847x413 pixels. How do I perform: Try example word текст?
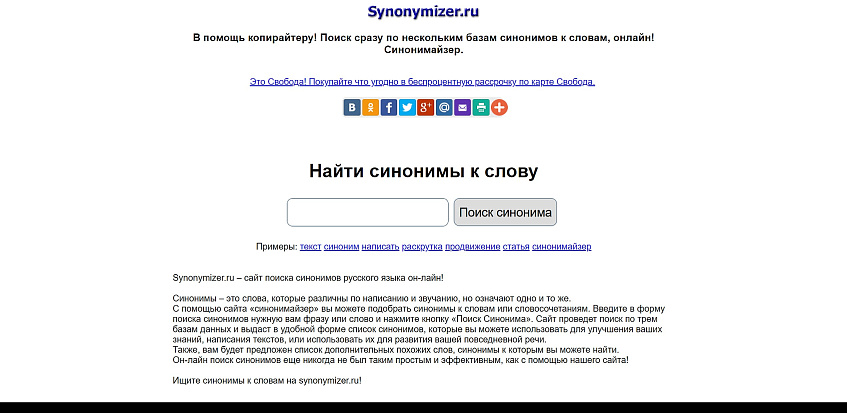311,247
